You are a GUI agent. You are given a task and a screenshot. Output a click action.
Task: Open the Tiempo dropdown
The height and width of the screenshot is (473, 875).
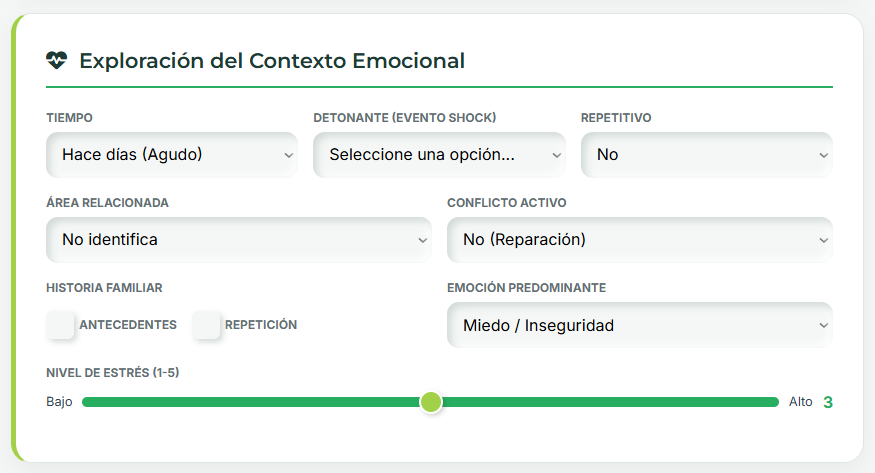[171, 155]
